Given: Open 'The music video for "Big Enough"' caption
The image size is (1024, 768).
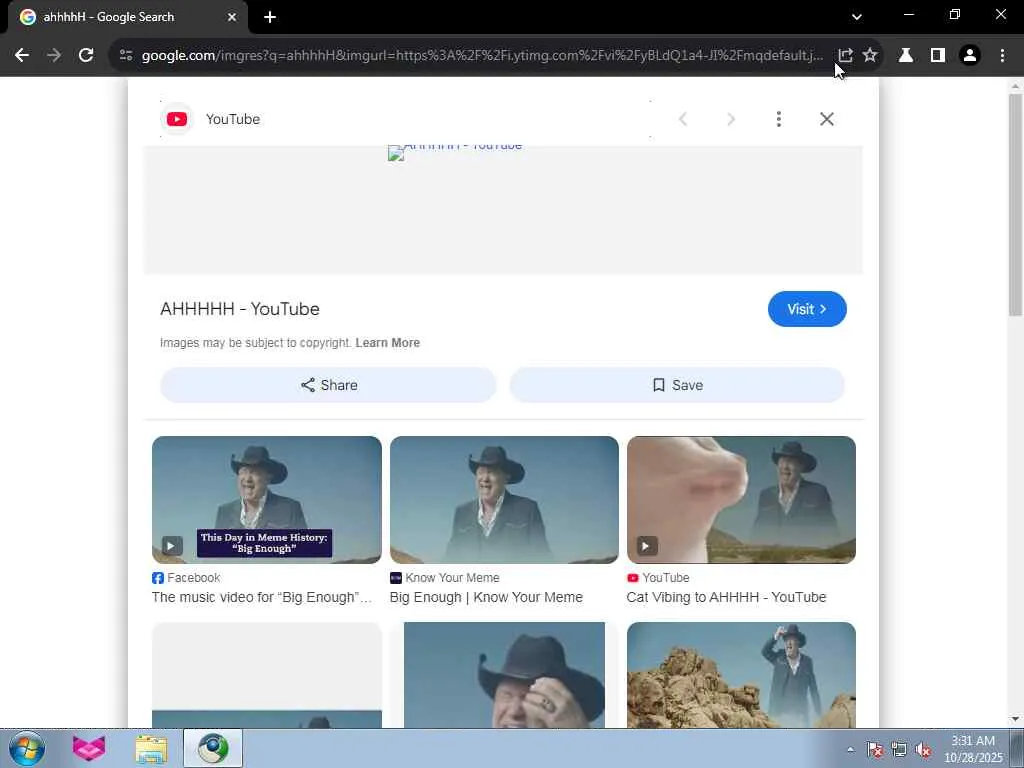Looking at the screenshot, I should 261,597.
